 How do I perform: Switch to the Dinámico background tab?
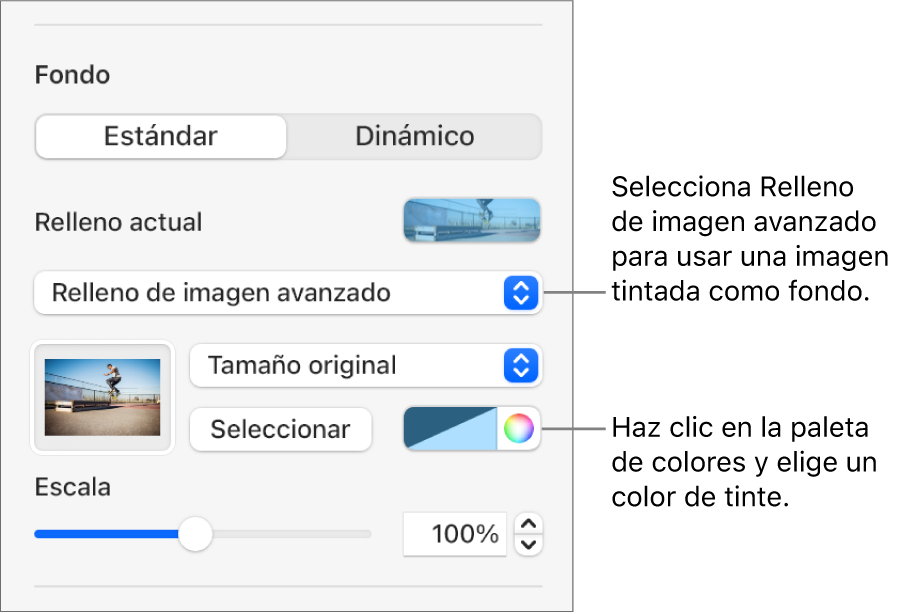(414, 136)
